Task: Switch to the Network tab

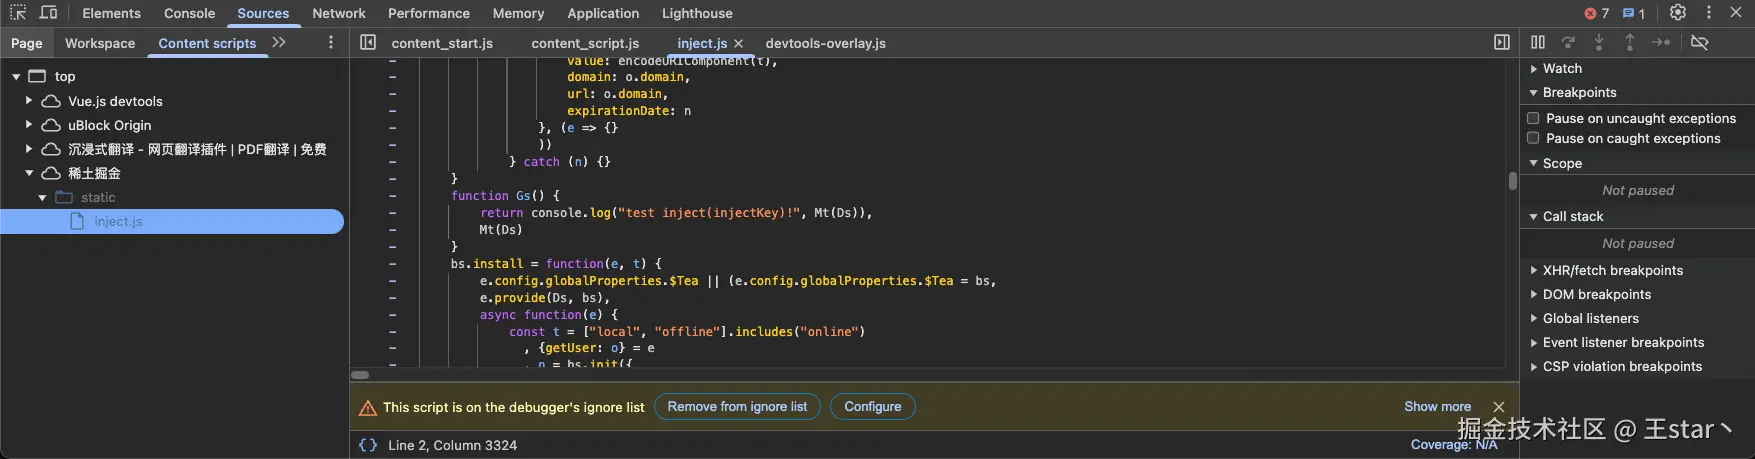Action: [338, 14]
